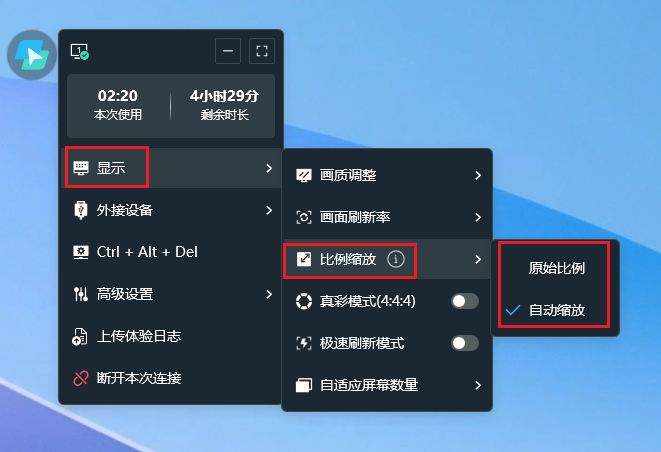Click the 断开本次连接 broken link icon
The width and height of the screenshot is (661, 452).
tap(81, 378)
